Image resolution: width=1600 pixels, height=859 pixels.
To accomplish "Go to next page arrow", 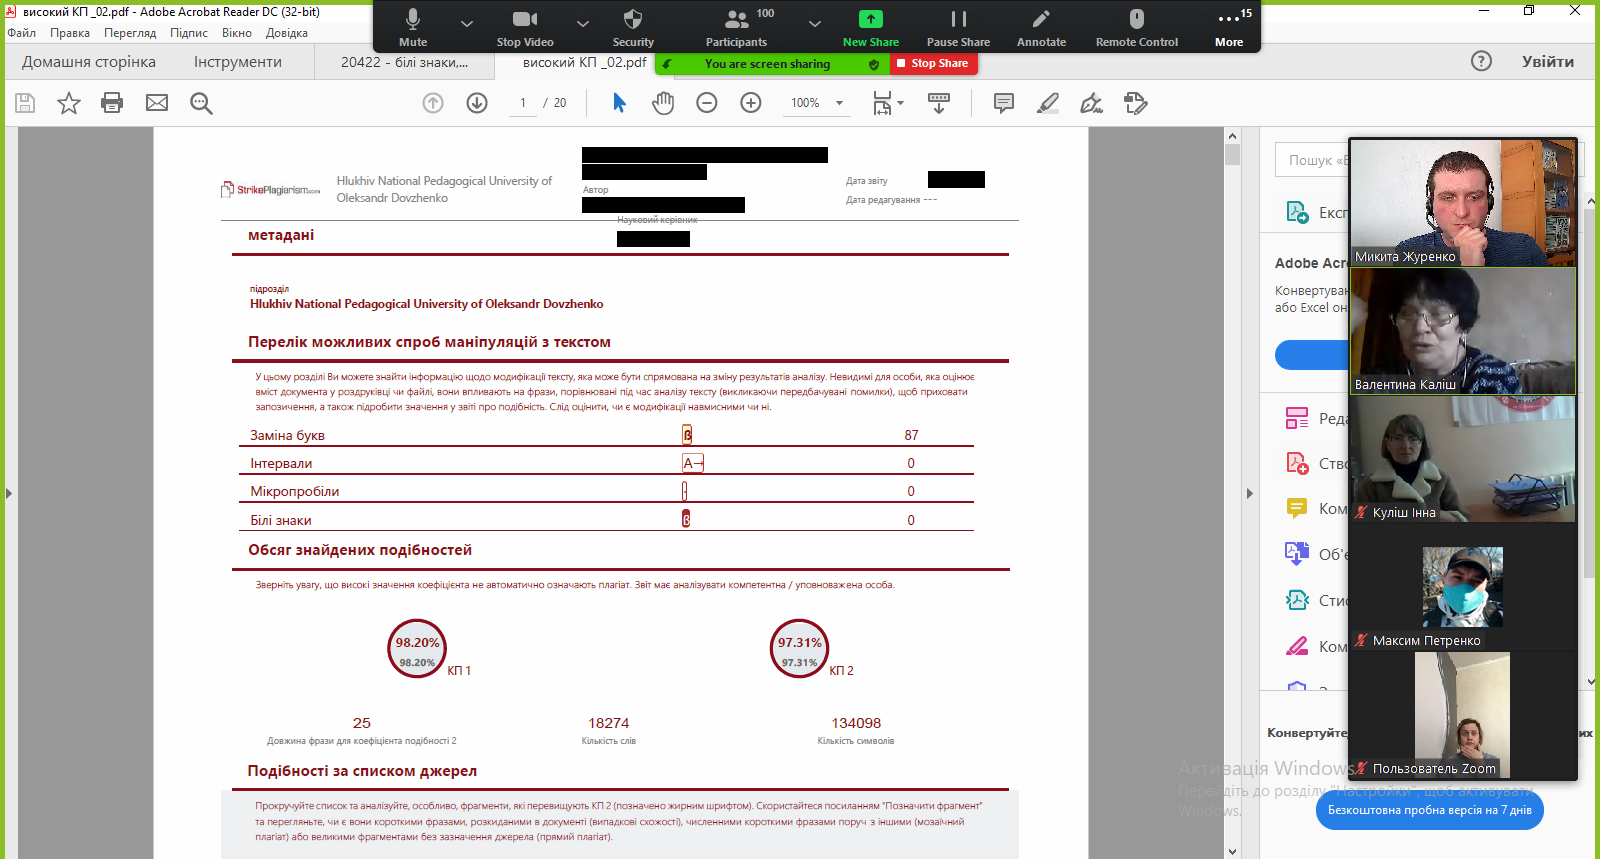I will point(477,103).
